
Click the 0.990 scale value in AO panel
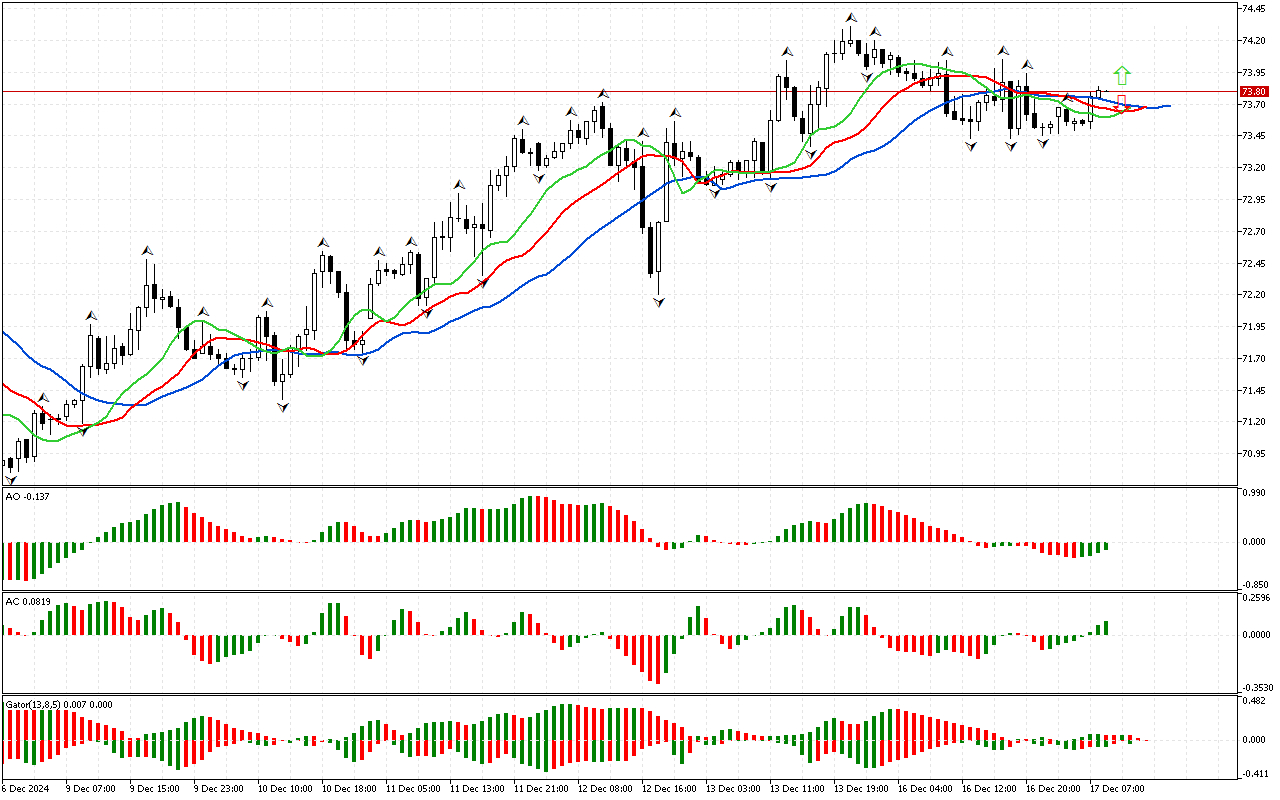[1254, 494]
